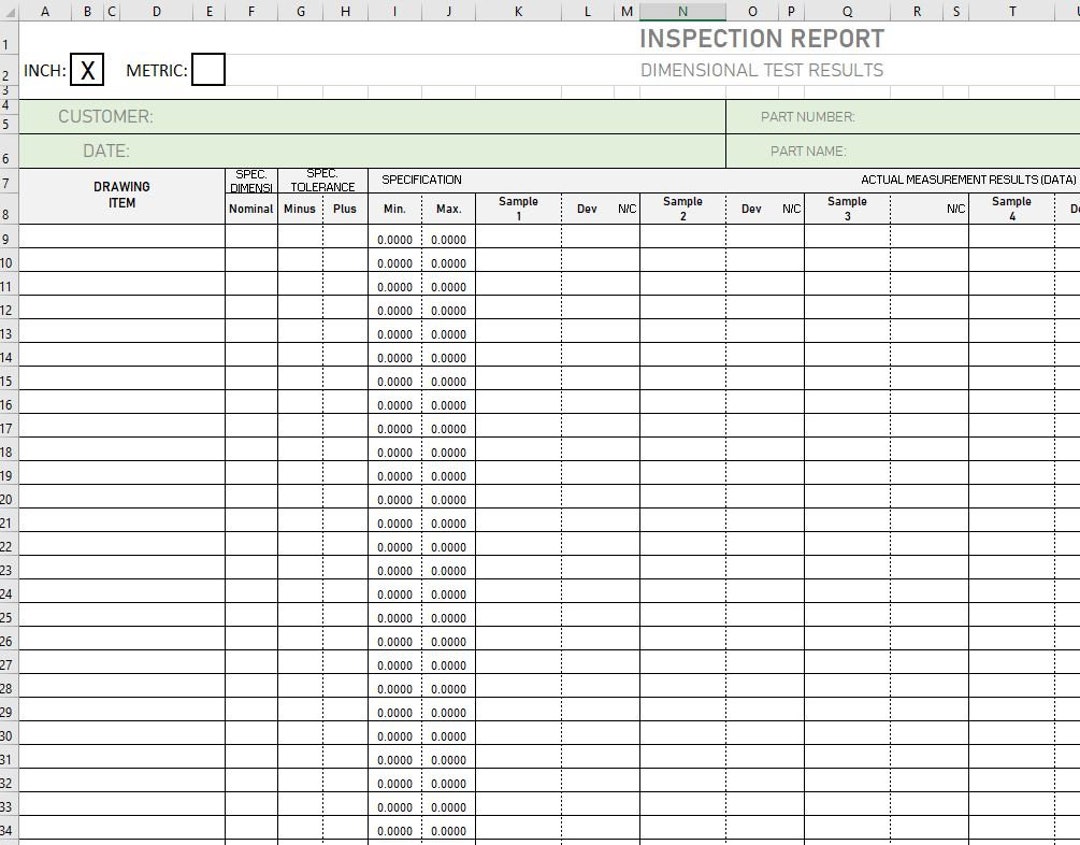Click the SPECIFICATION header cell

pyautogui.click(x=422, y=180)
